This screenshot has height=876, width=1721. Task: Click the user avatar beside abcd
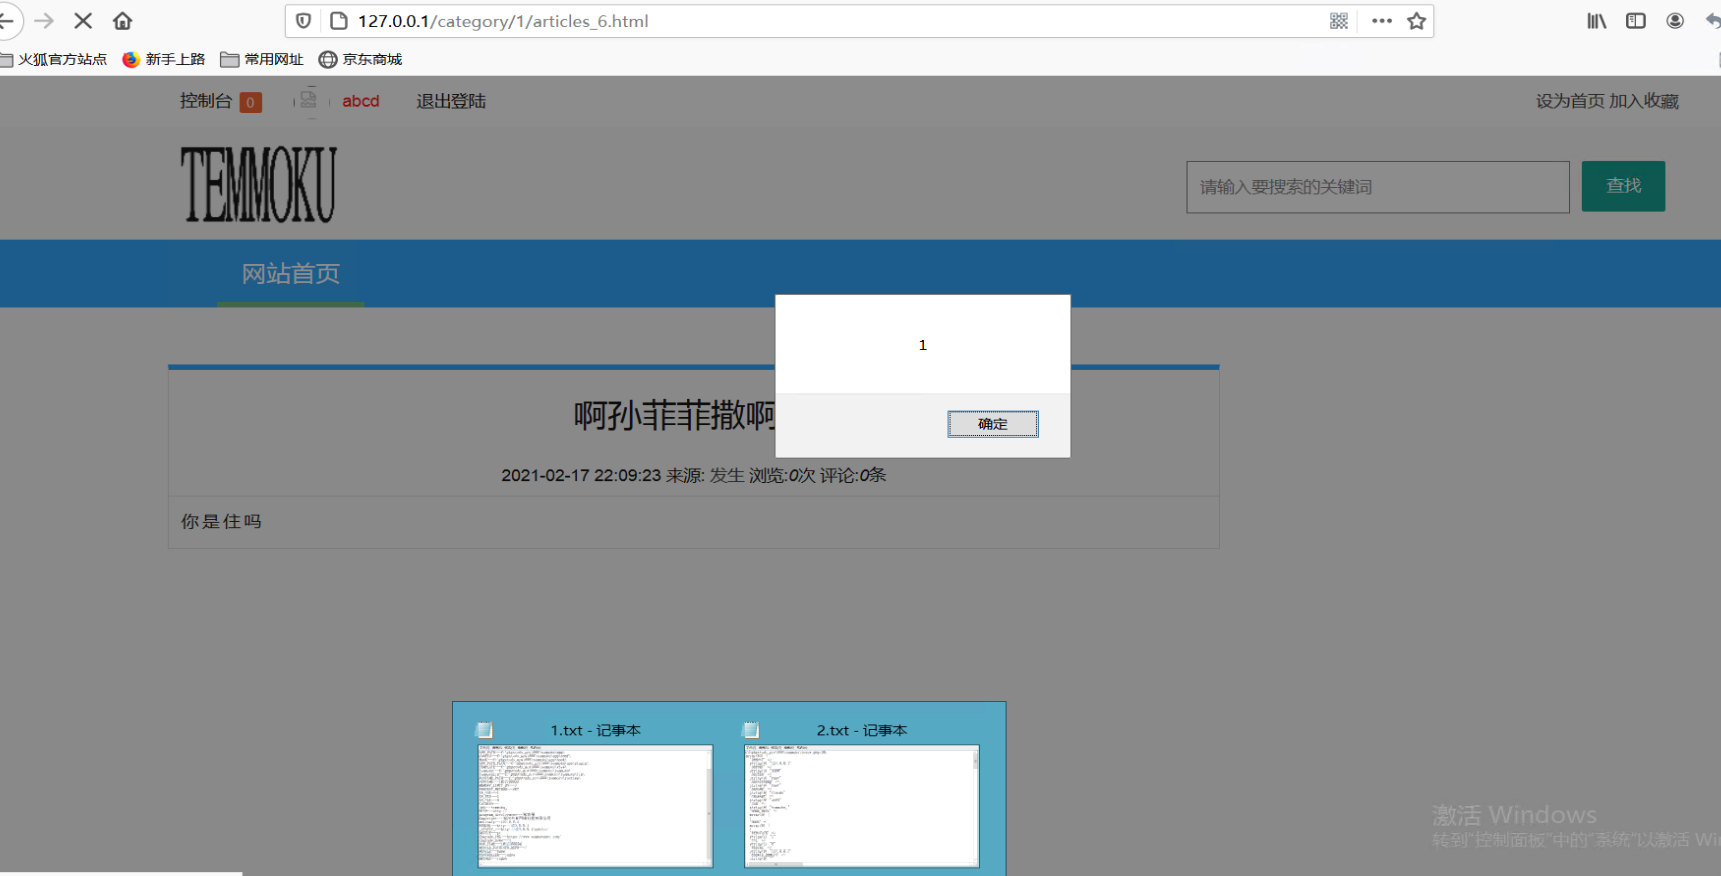tap(309, 101)
